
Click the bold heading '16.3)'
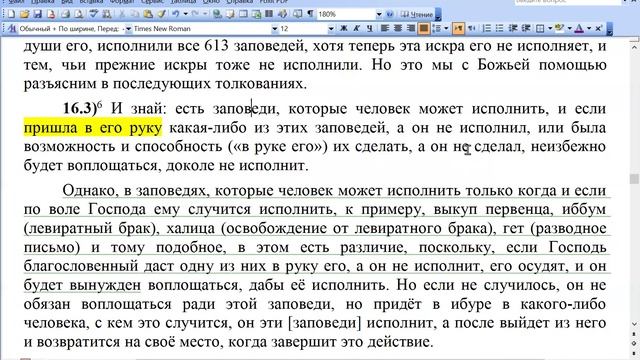click(80, 109)
